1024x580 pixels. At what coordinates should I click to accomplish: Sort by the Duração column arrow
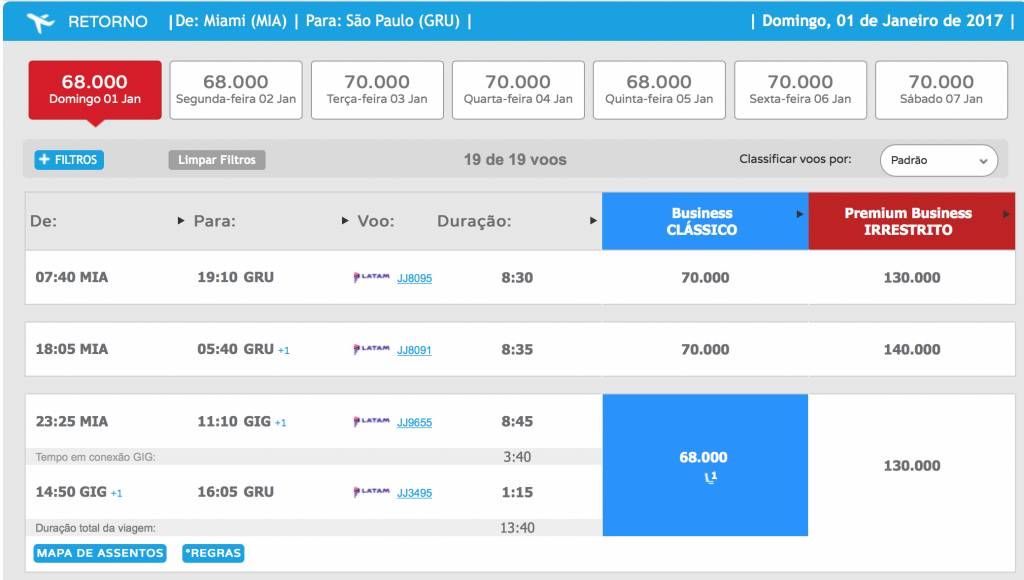(593, 221)
